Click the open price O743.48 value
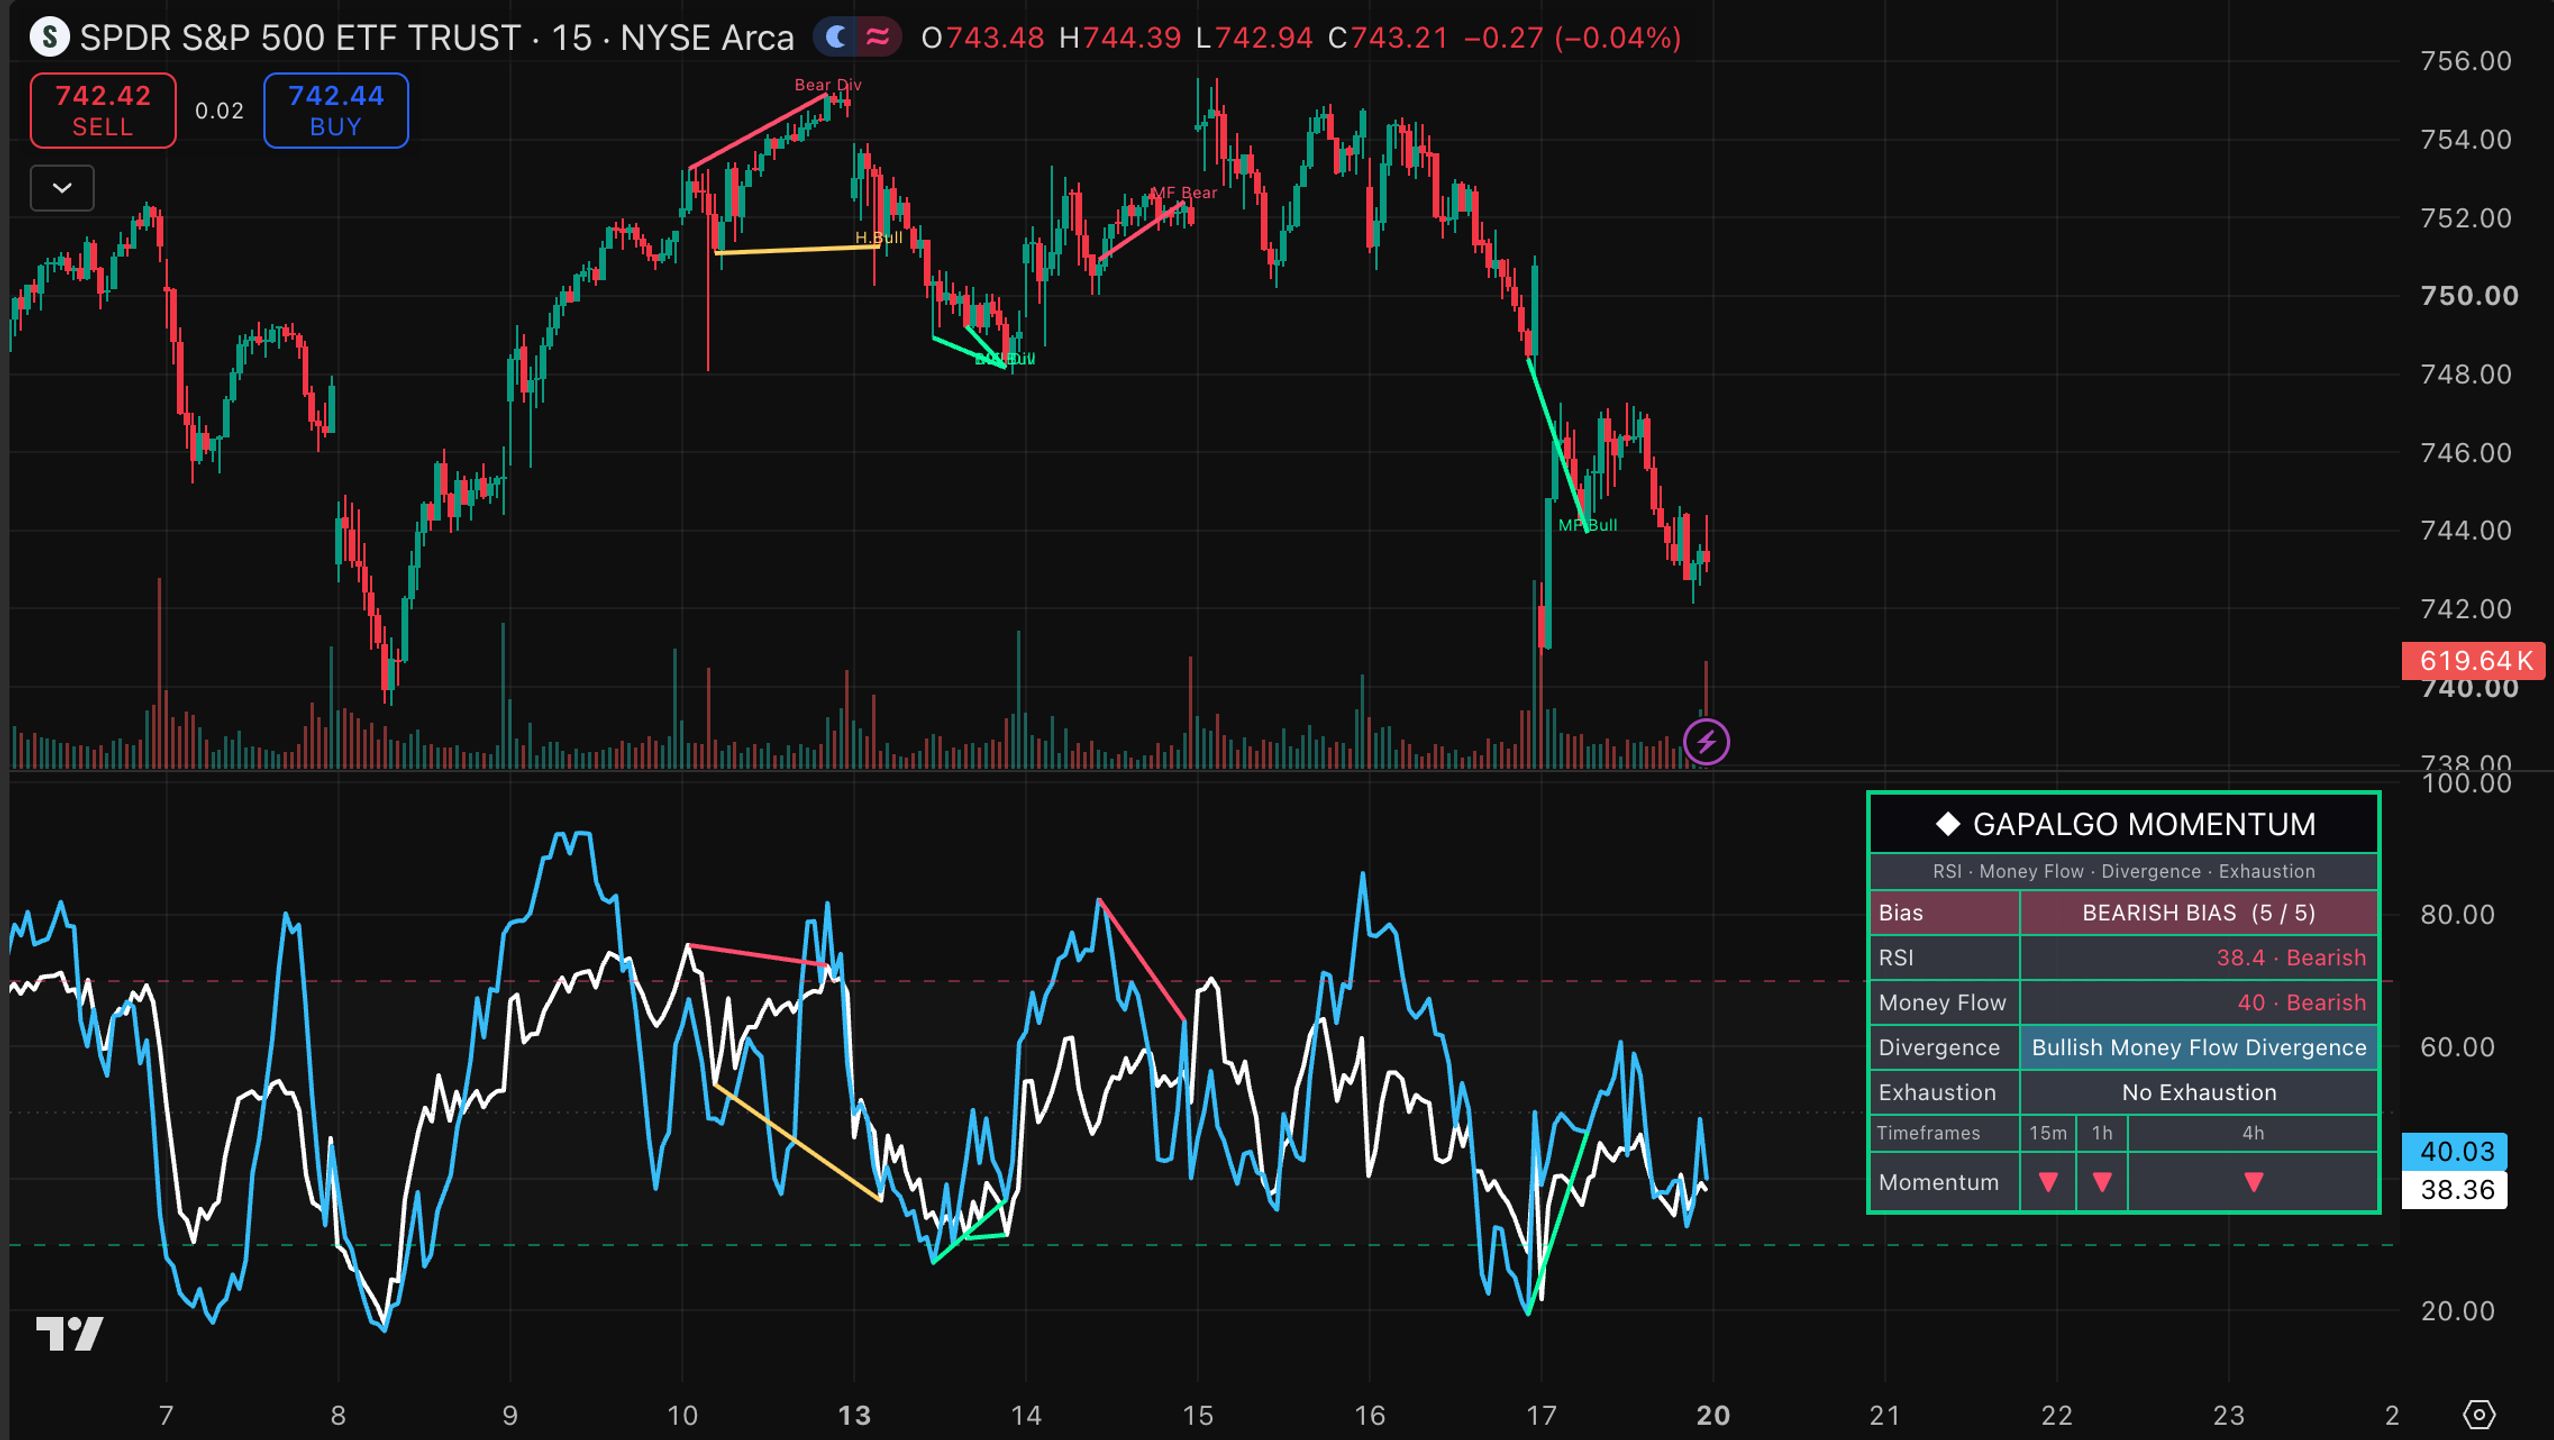 coord(982,38)
